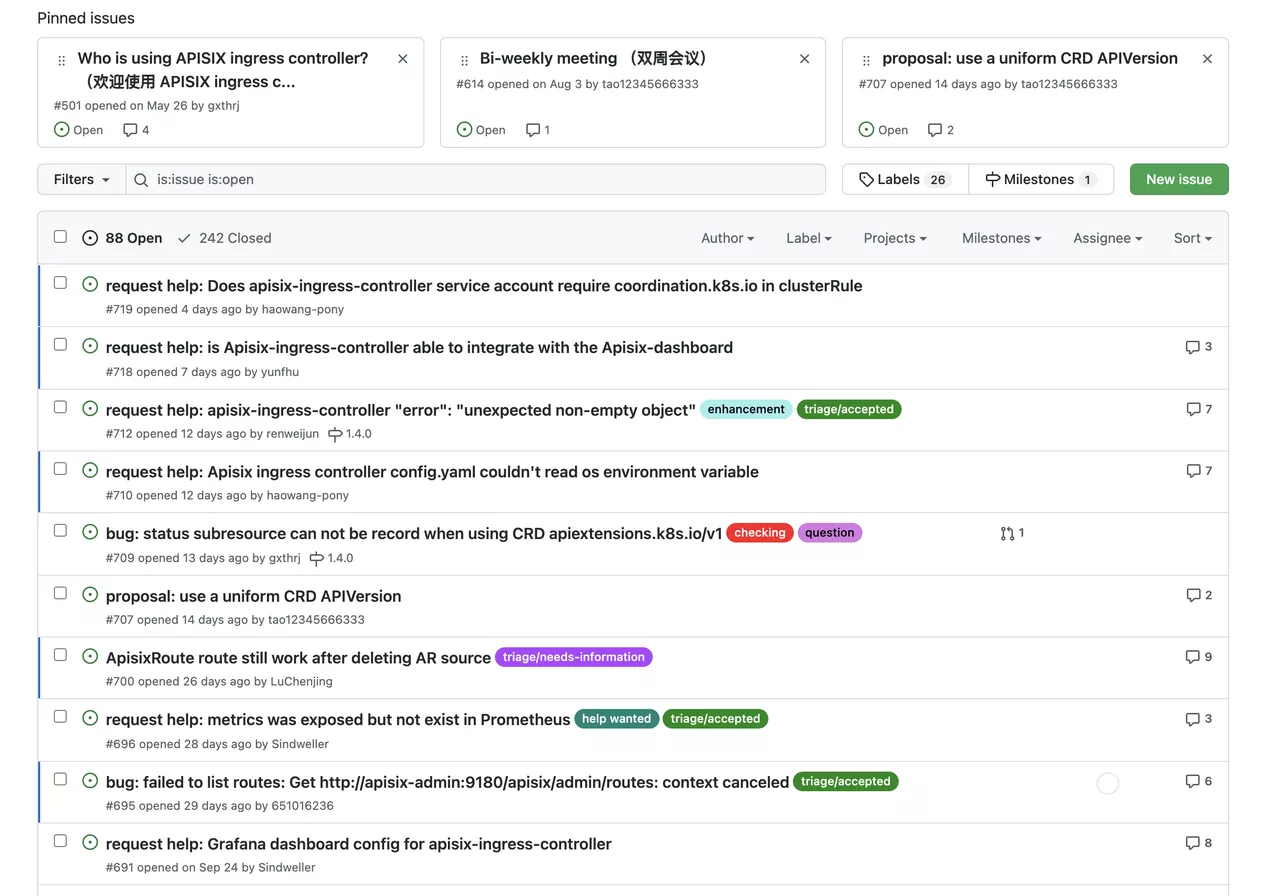This screenshot has height=896, width=1280.
Task: Select checkbox for issue #707
Action: point(60,593)
